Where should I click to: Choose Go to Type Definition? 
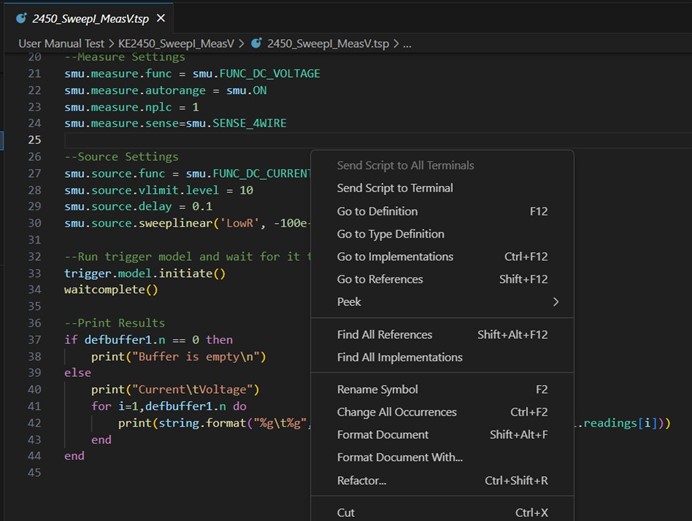[390, 234]
